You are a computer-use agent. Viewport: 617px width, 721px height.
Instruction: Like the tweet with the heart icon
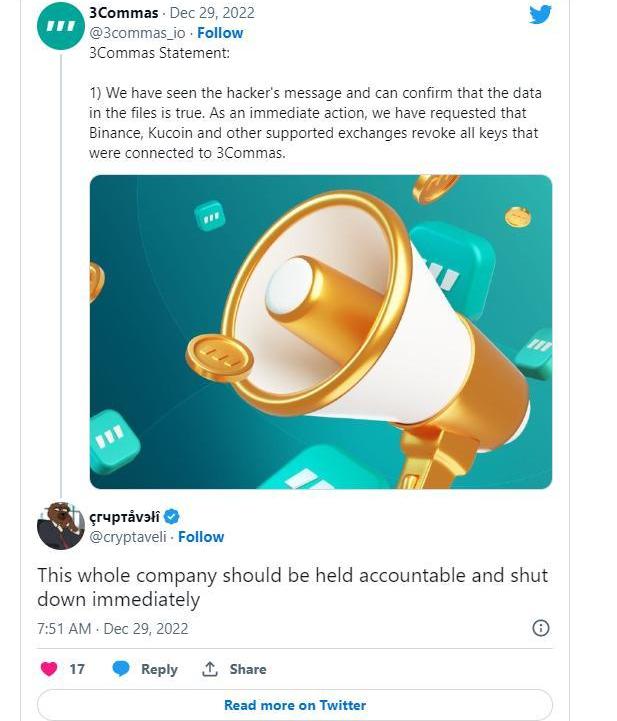point(48,669)
